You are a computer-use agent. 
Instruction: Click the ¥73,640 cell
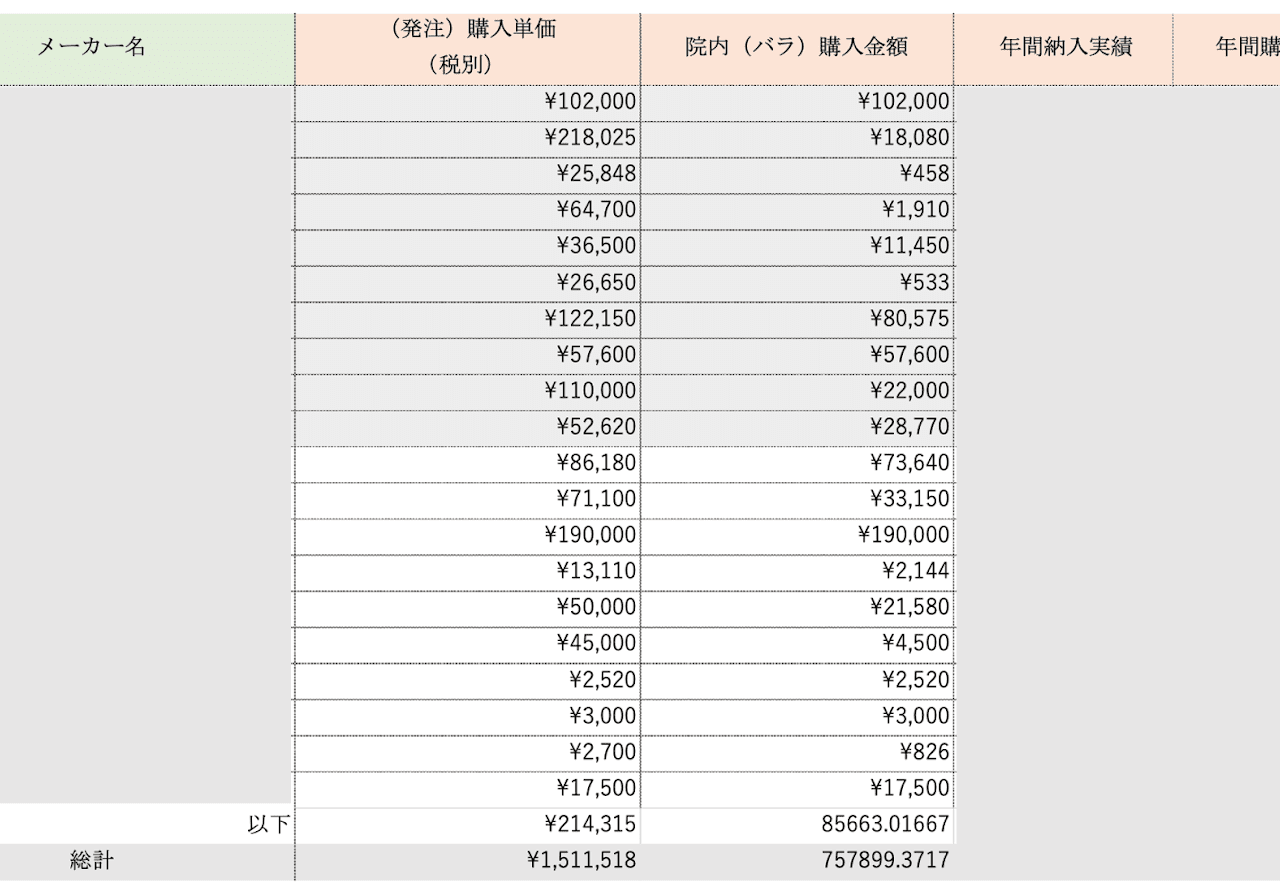(797, 463)
